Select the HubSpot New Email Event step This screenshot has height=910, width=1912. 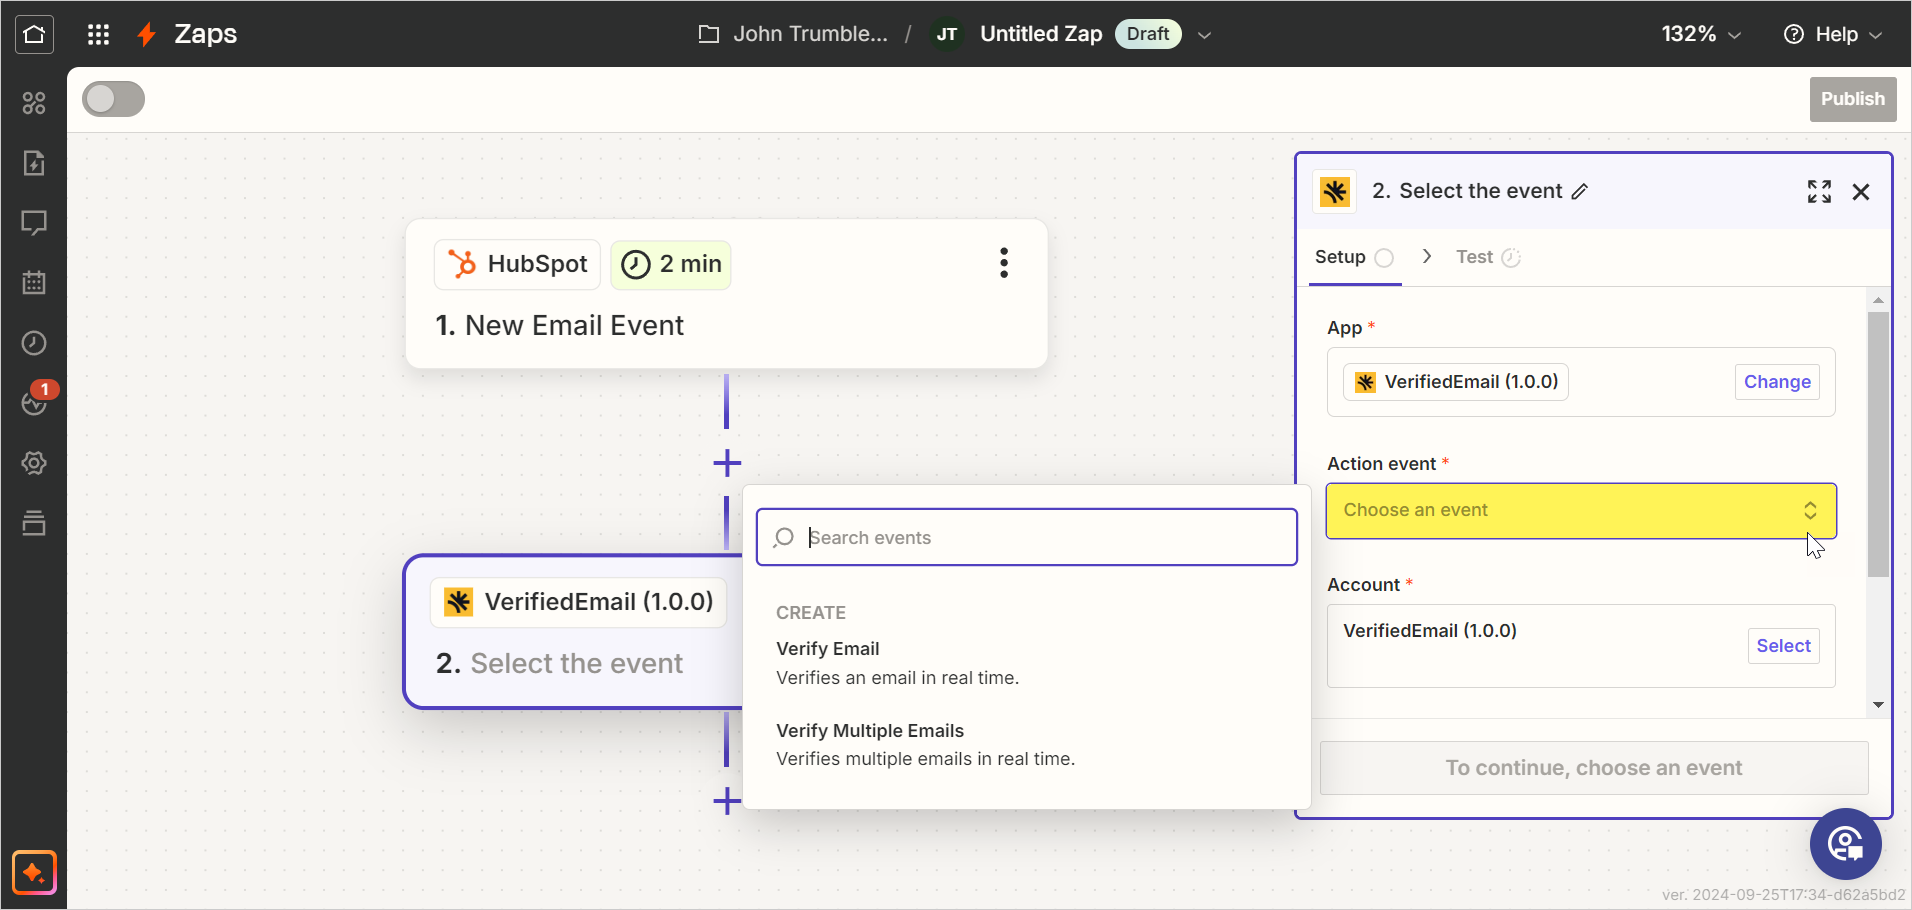(x=727, y=294)
